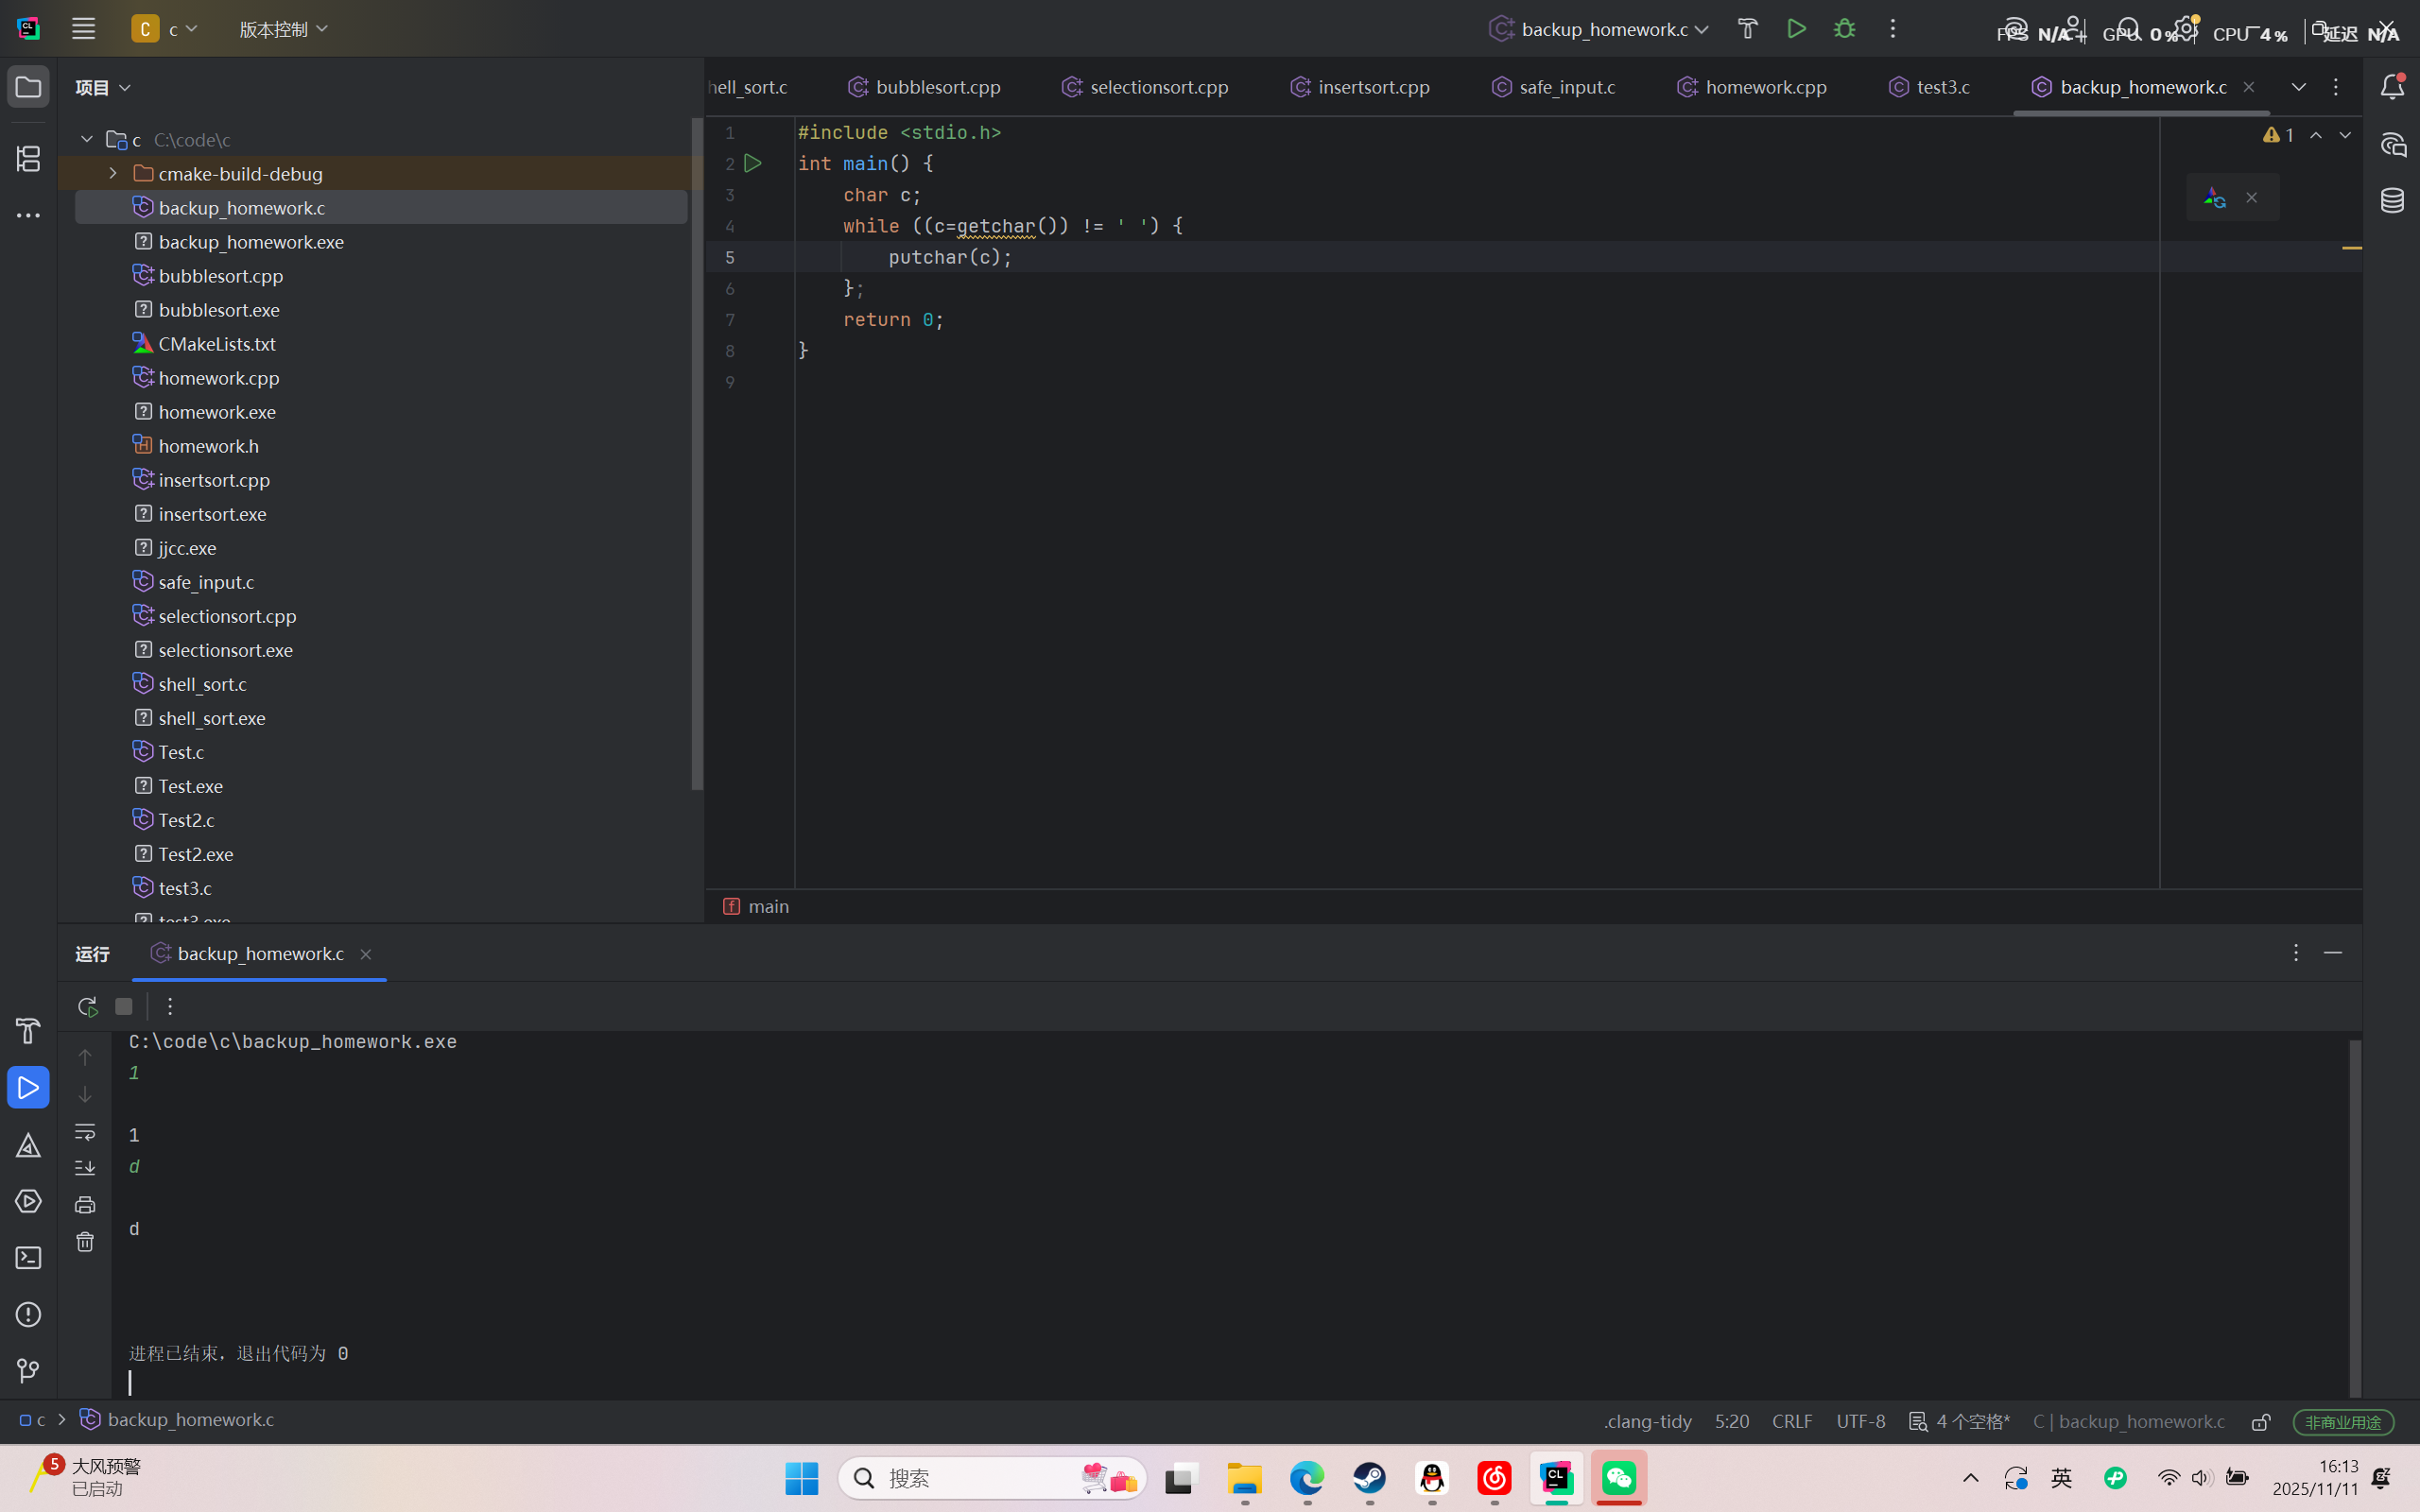Open the 版本控制 dropdown menu
Image resolution: width=2420 pixels, height=1512 pixels.
283,29
